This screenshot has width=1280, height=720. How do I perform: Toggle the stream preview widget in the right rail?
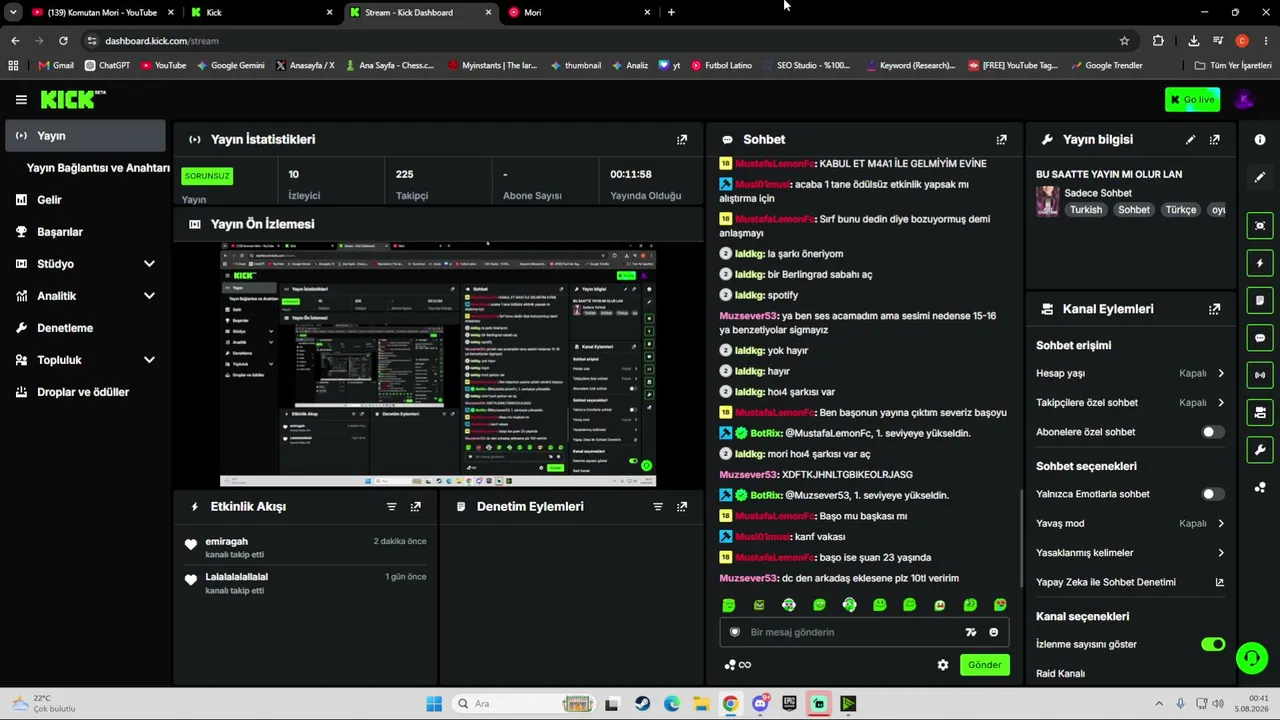point(1260,226)
